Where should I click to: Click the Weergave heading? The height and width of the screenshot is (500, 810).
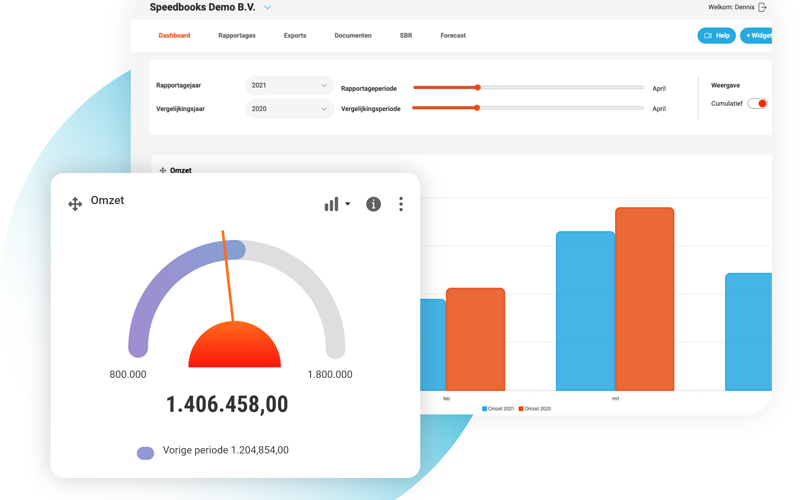(725, 85)
